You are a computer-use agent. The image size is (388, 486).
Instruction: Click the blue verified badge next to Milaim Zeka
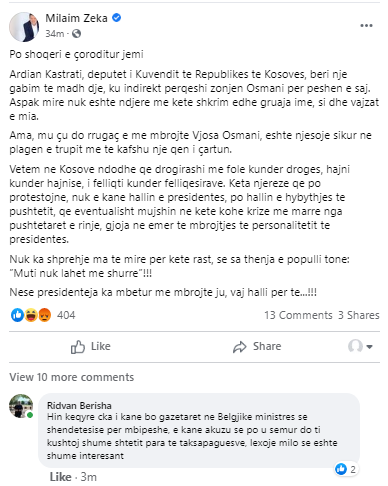(x=116, y=18)
